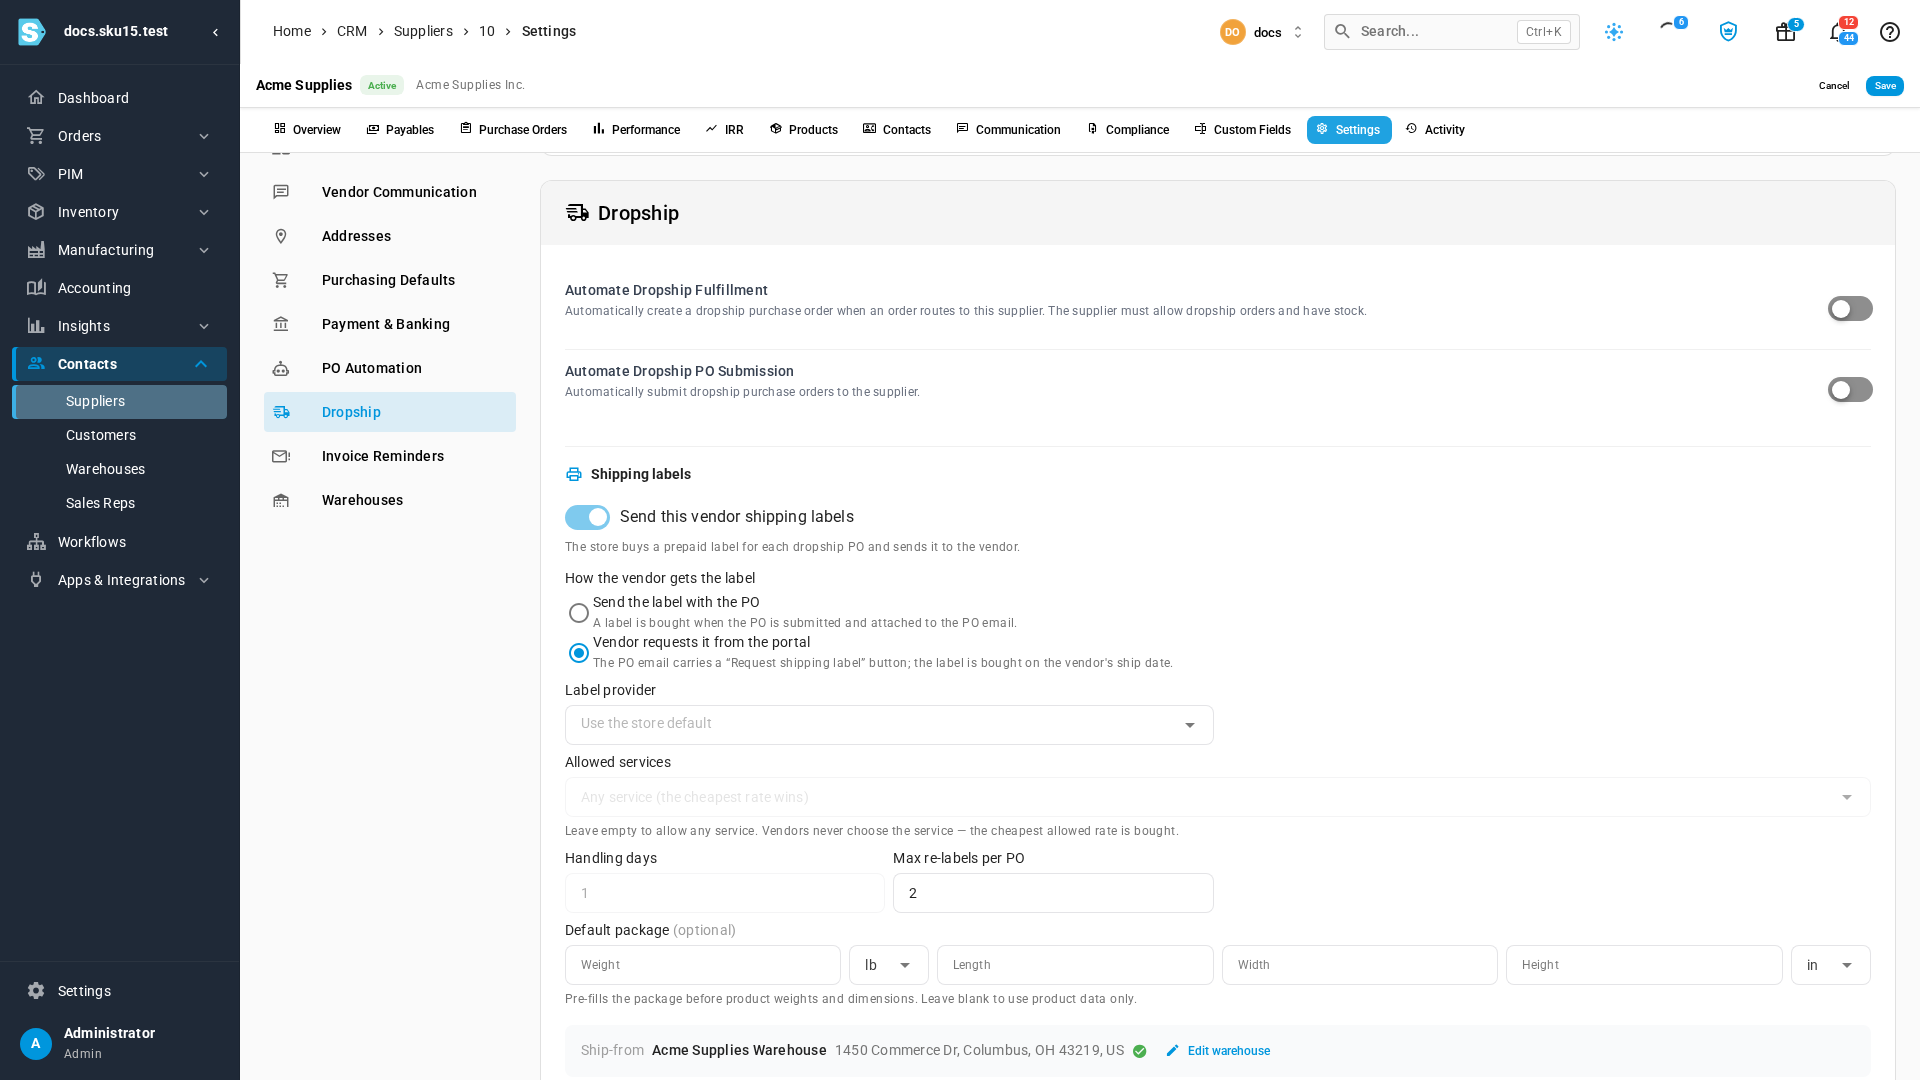The height and width of the screenshot is (1080, 1920).
Task: Open the Allowed services dropdown
Action: click(1217, 797)
